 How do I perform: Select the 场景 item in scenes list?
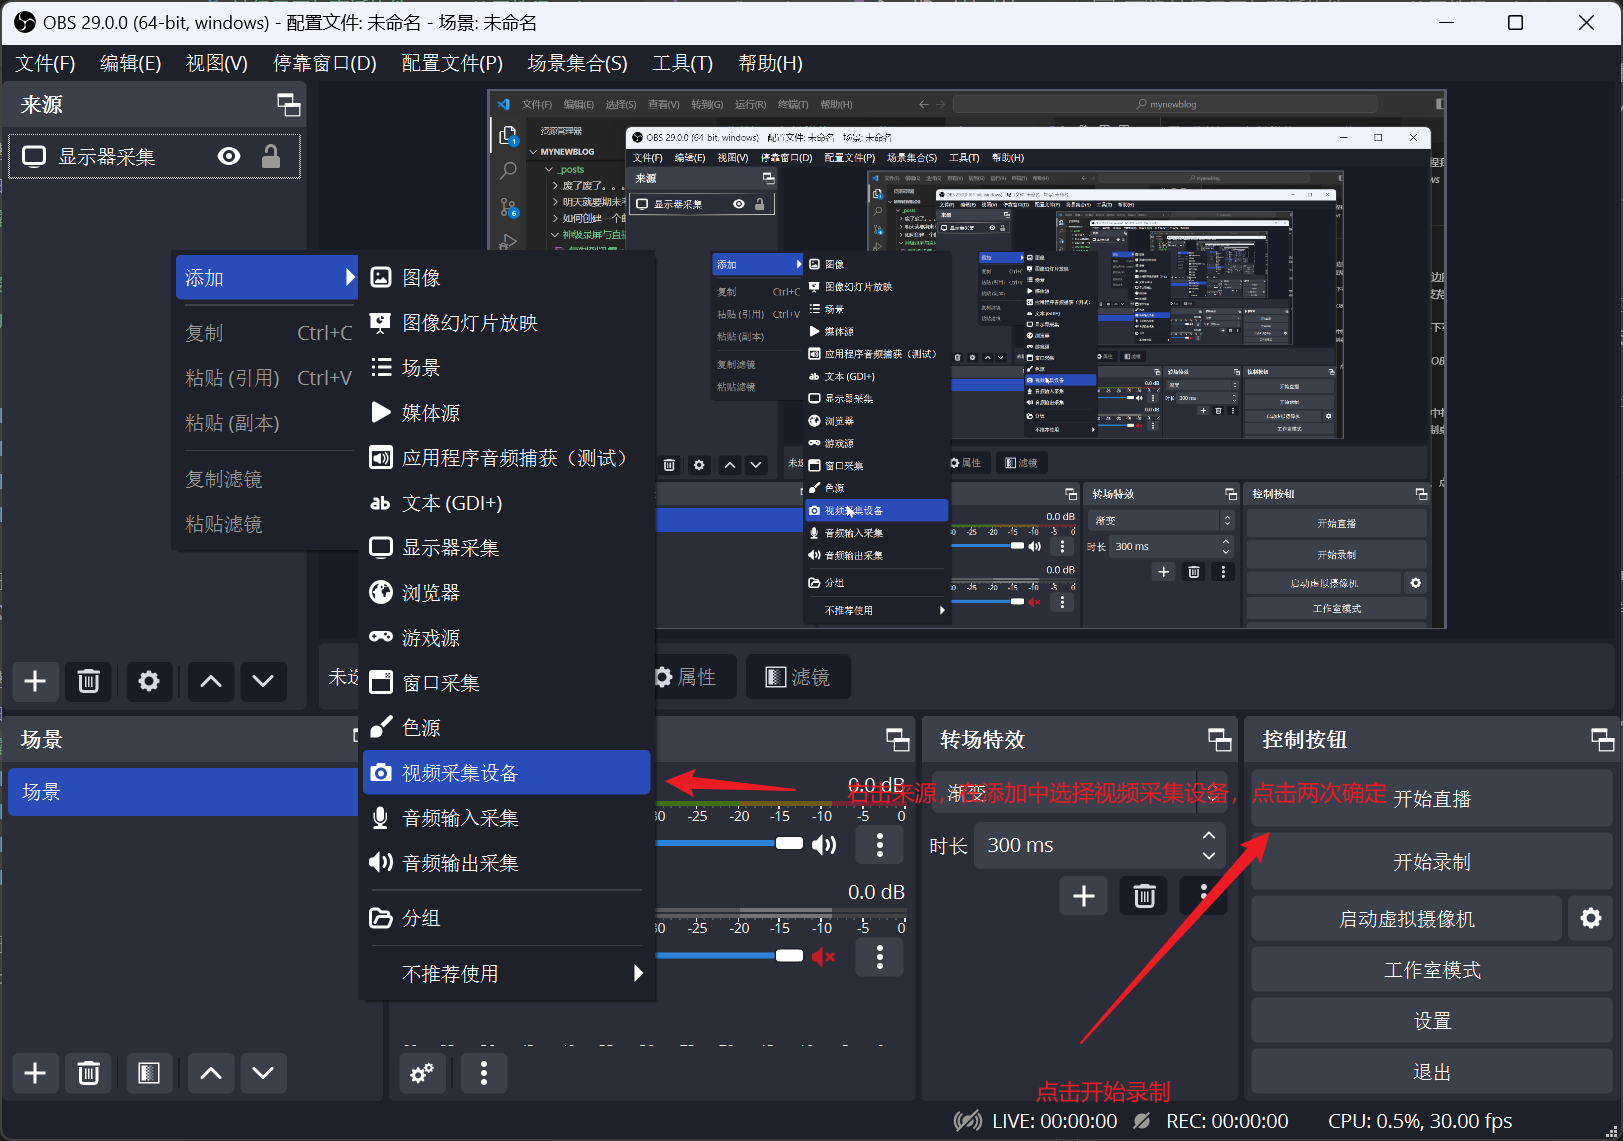pyautogui.click(x=183, y=792)
